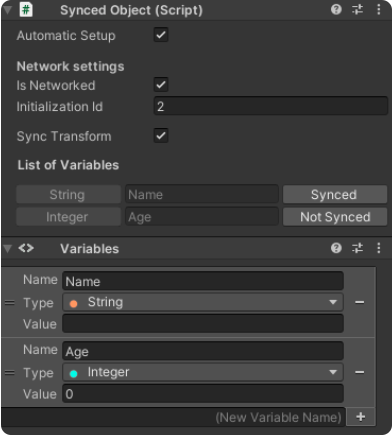Click the disabled Age field in variable list
Viewport: 392px width, 435px height.
tap(202, 217)
